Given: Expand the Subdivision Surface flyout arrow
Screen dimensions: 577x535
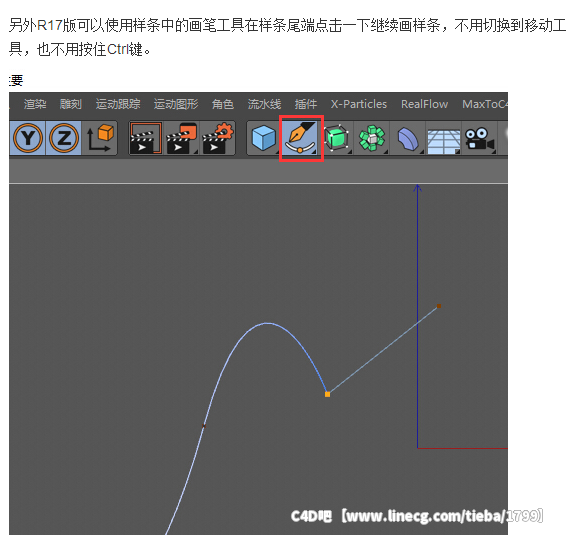Looking at the screenshot, I should coord(350,152).
